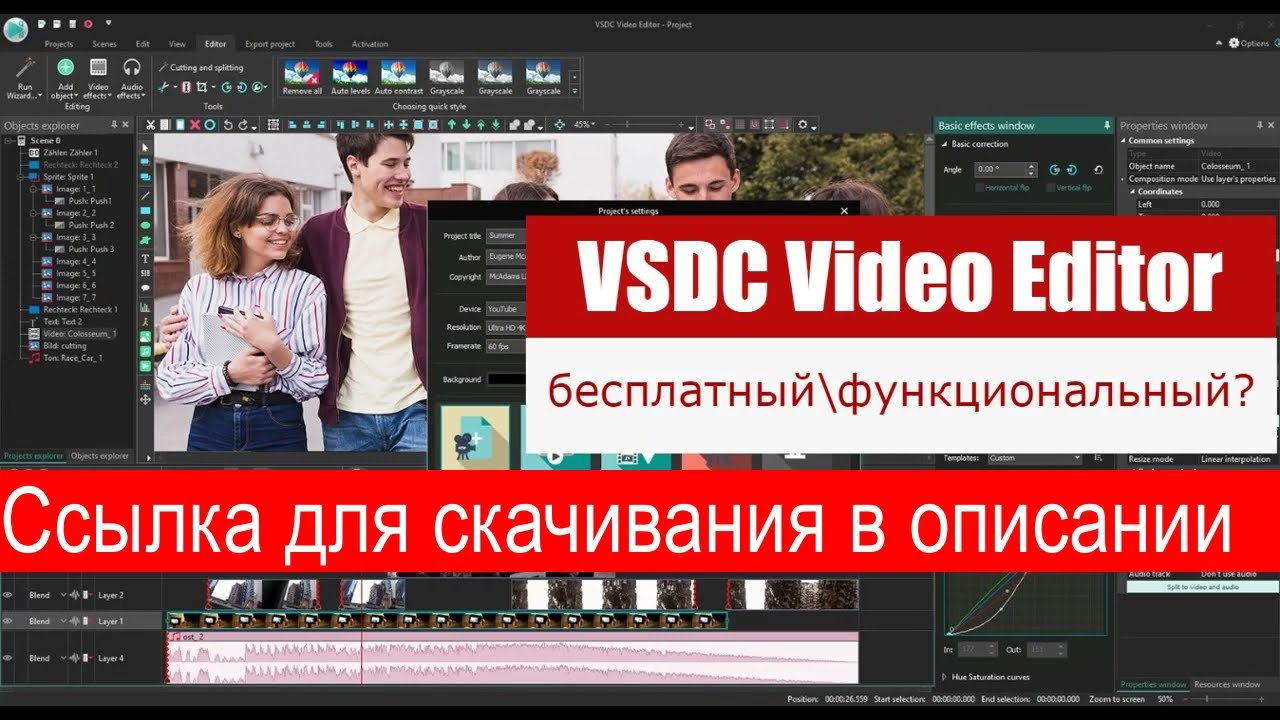This screenshot has height=720, width=1280.
Task: Collapse the Image 1_1 tree node
Action: click(x=33, y=189)
